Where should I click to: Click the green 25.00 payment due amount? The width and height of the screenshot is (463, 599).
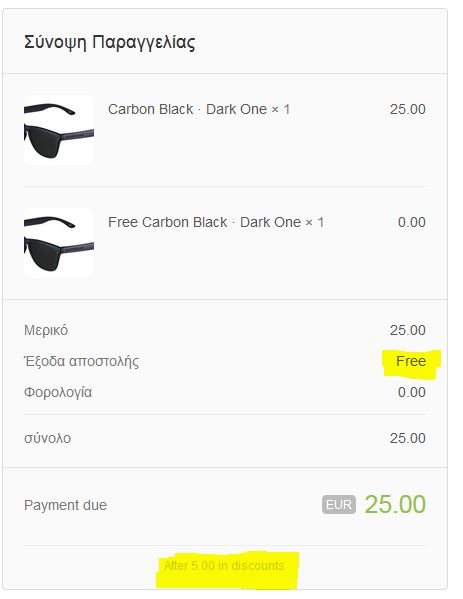395,504
